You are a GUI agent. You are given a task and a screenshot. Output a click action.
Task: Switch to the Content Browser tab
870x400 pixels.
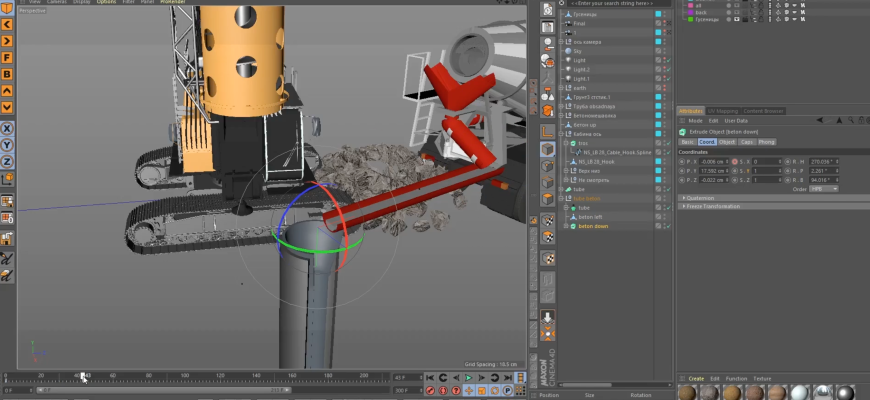[x=764, y=111]
